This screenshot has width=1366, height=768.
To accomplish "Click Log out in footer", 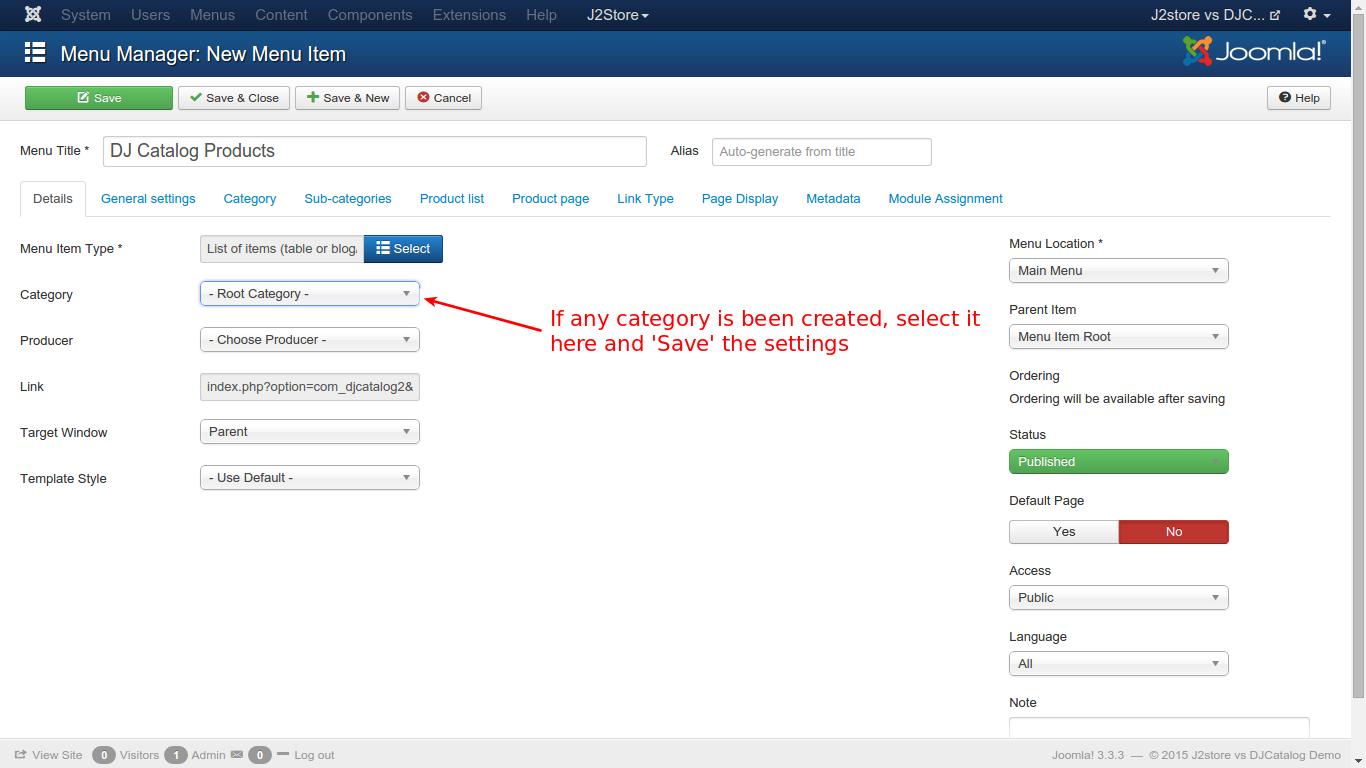I will point(314,755).
